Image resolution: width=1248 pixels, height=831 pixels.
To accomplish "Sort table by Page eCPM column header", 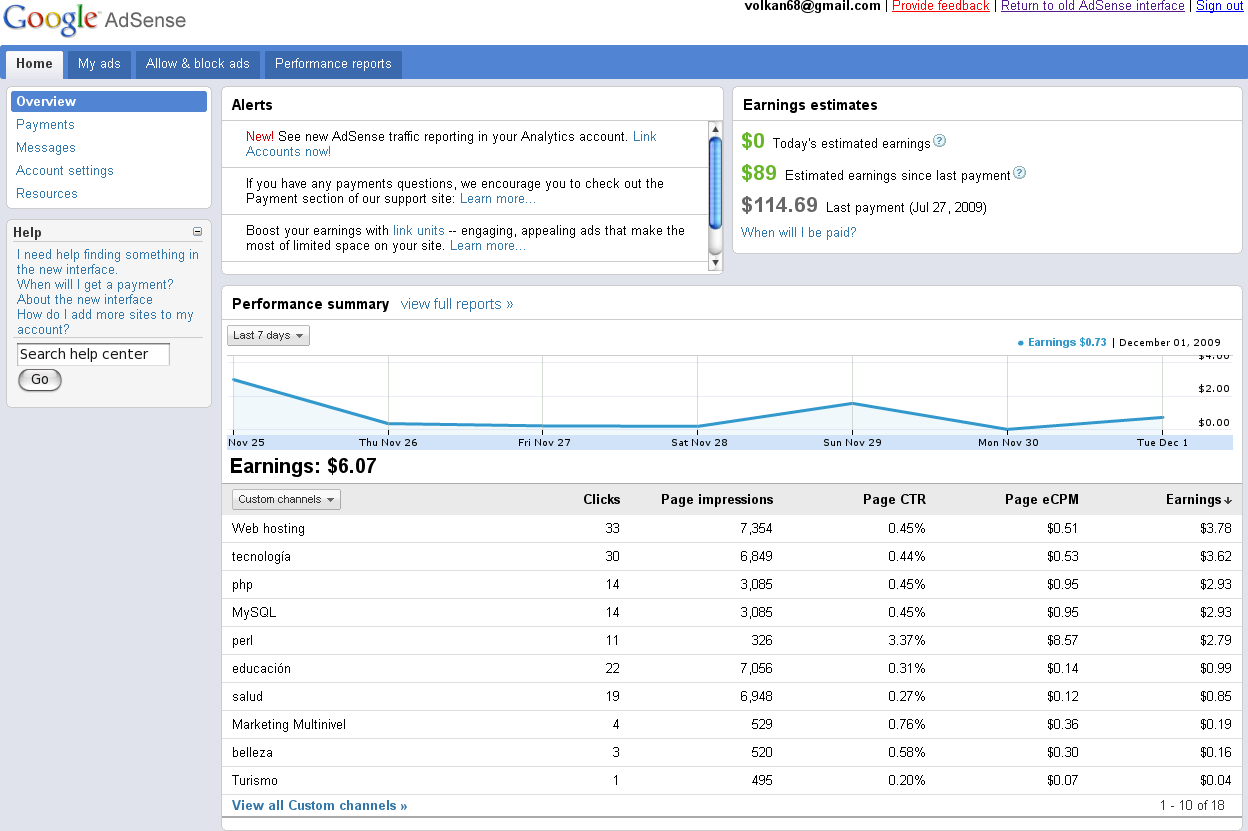I will coord(1041,499).
